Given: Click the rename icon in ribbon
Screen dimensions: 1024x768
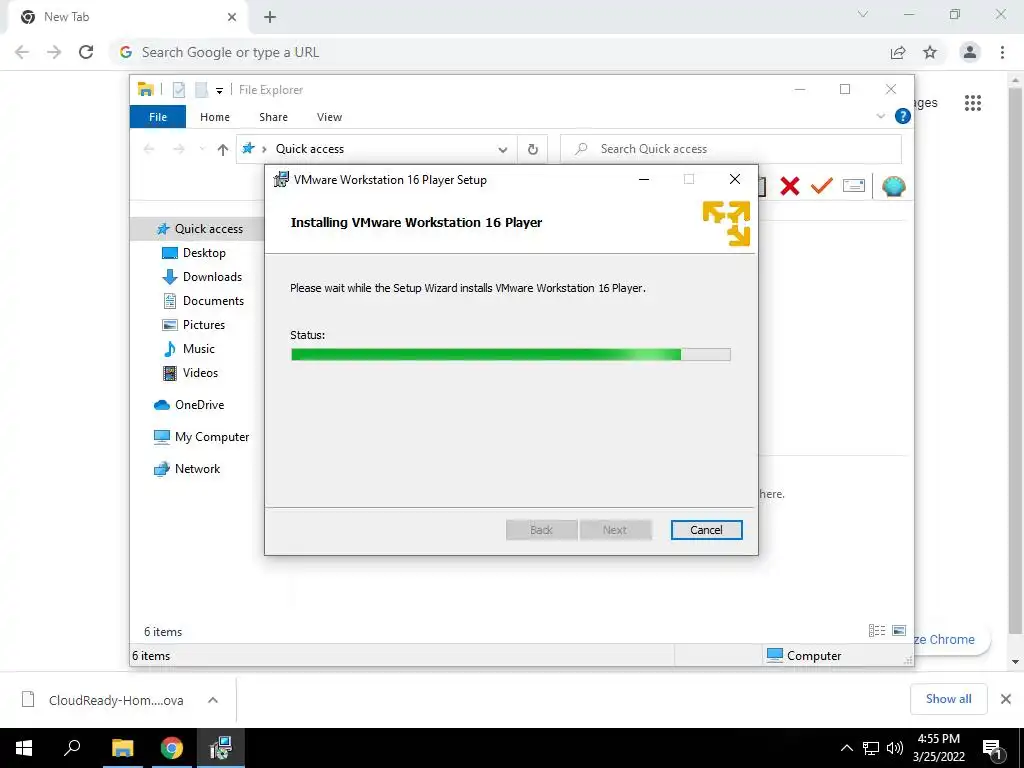Looking at the screenshot, I should point(854,186).
